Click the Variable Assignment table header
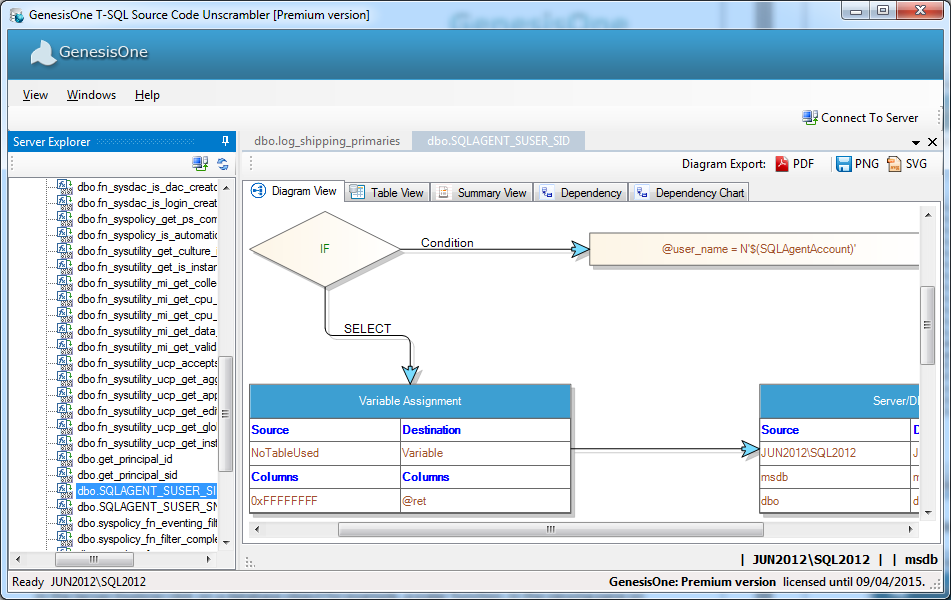 pos(410,401)
